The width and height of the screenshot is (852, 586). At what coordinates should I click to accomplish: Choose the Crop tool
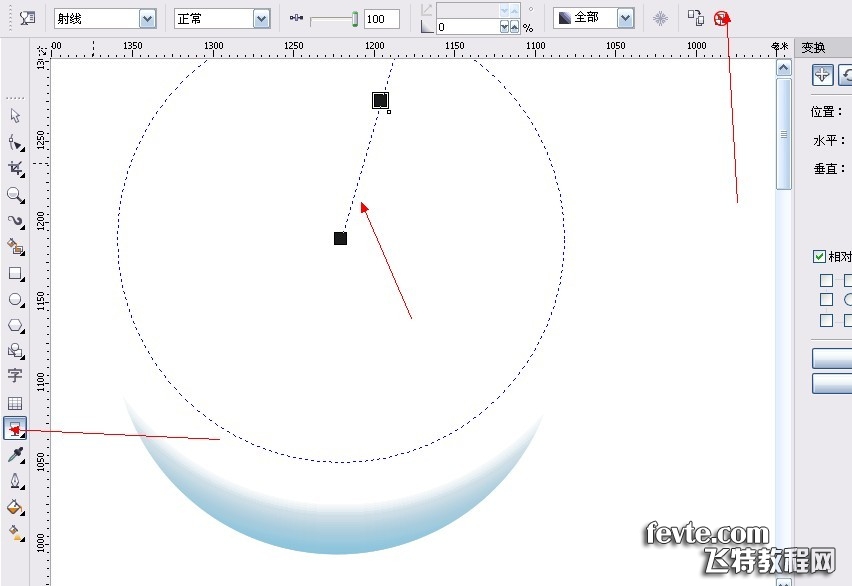[x=15, y=169]
